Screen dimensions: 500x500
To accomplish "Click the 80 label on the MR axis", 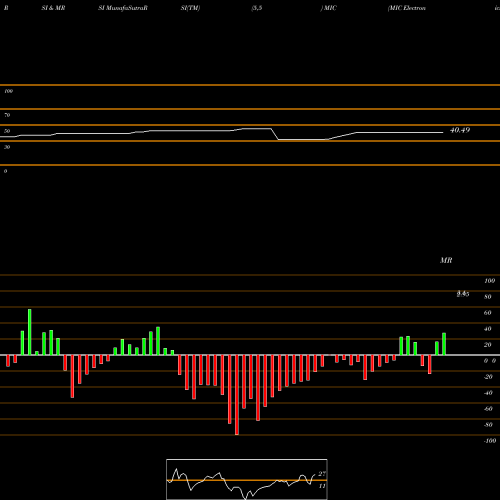I will pyautogui.click(x=488, y=297).
